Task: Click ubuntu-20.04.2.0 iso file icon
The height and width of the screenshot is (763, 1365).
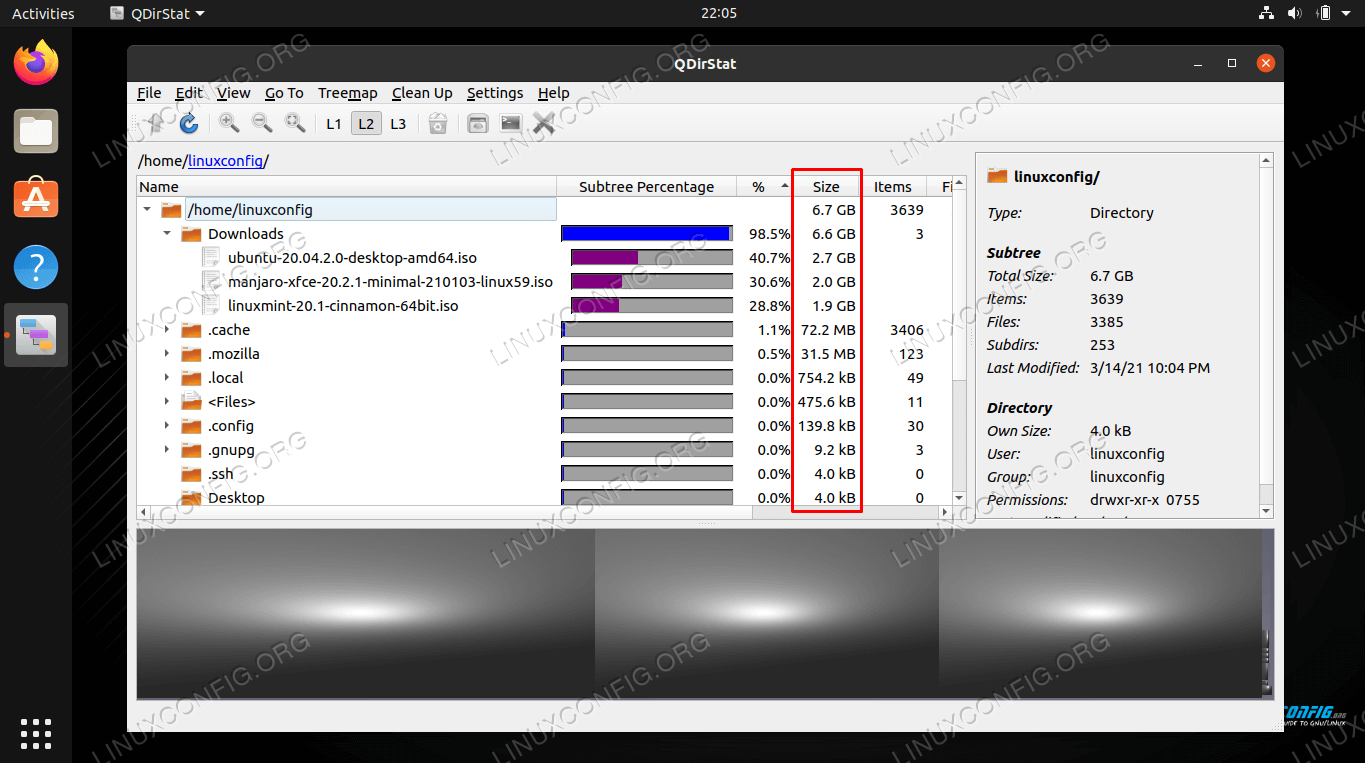Action: click(x=211, y=258)
